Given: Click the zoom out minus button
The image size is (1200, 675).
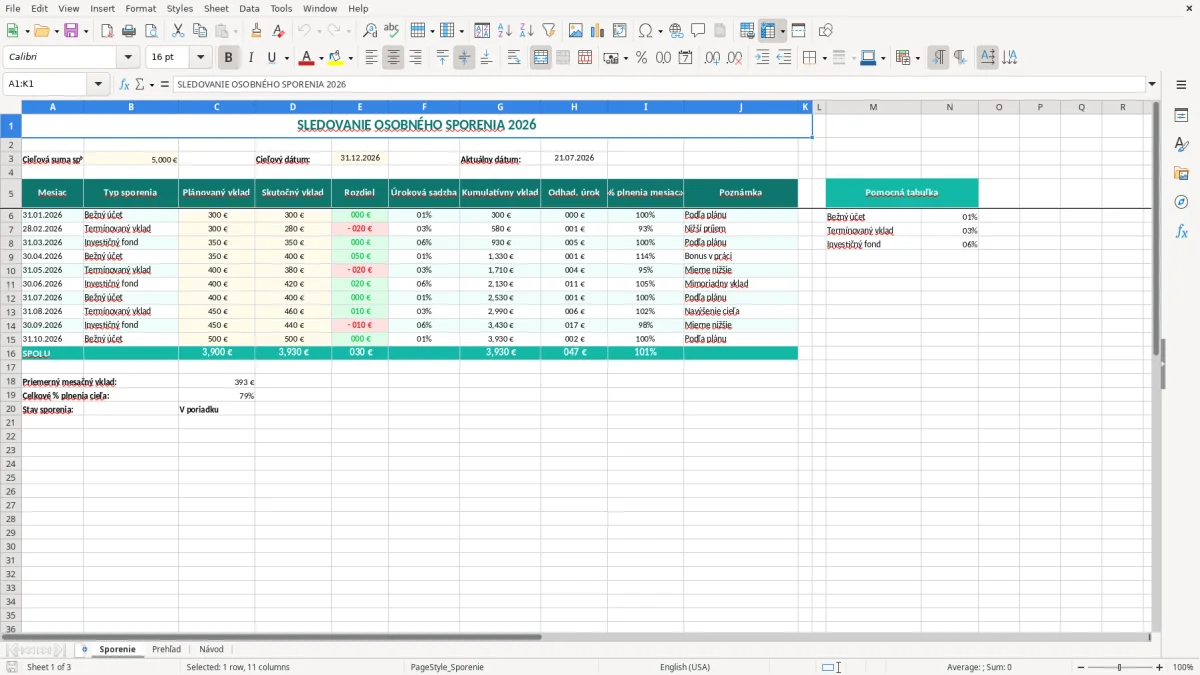Looking at the screenshot, I should coord(1081,667).
